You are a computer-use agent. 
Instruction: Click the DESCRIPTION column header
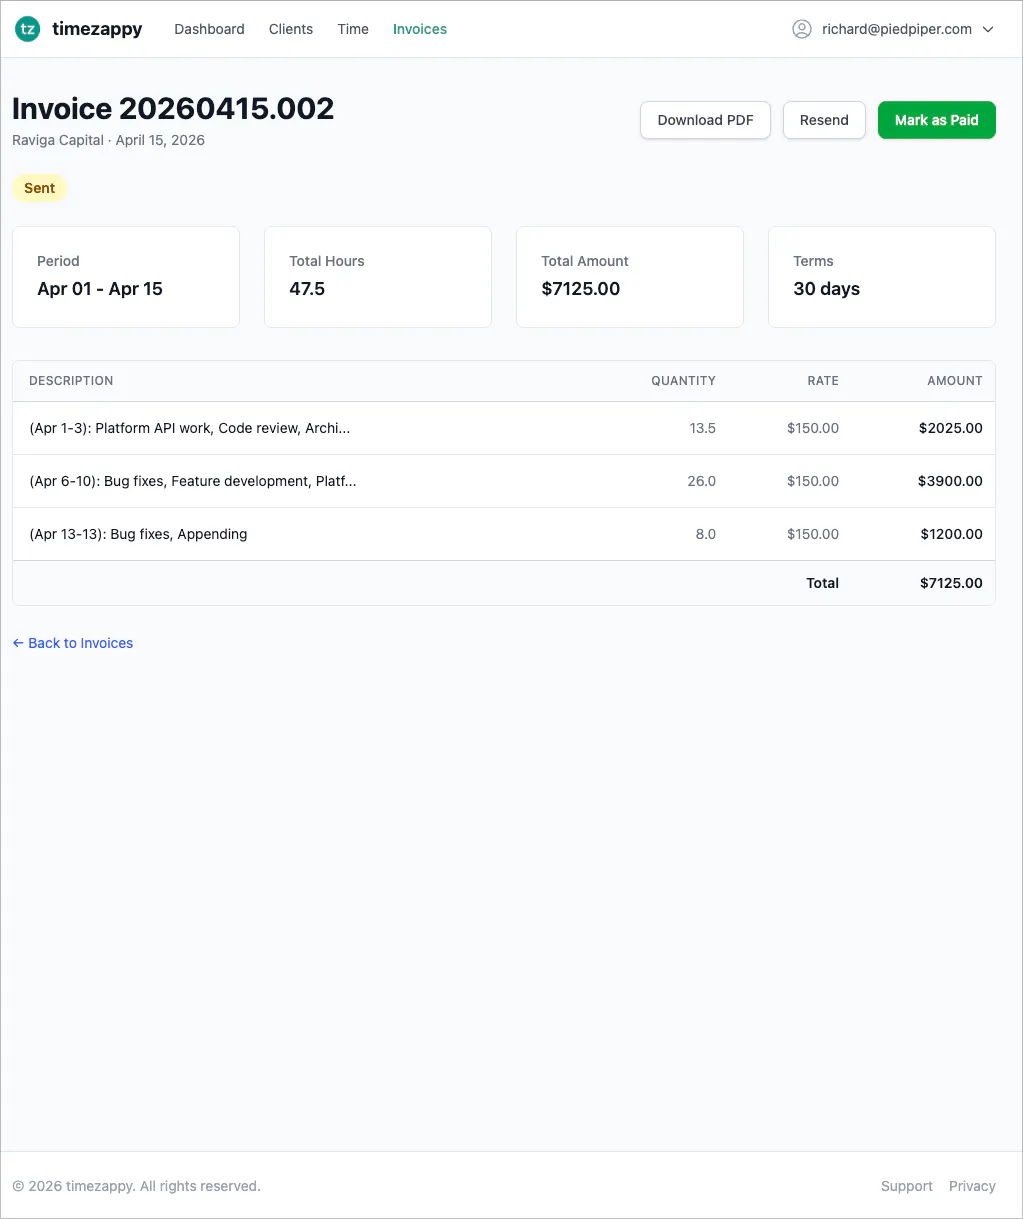[71, 381]
